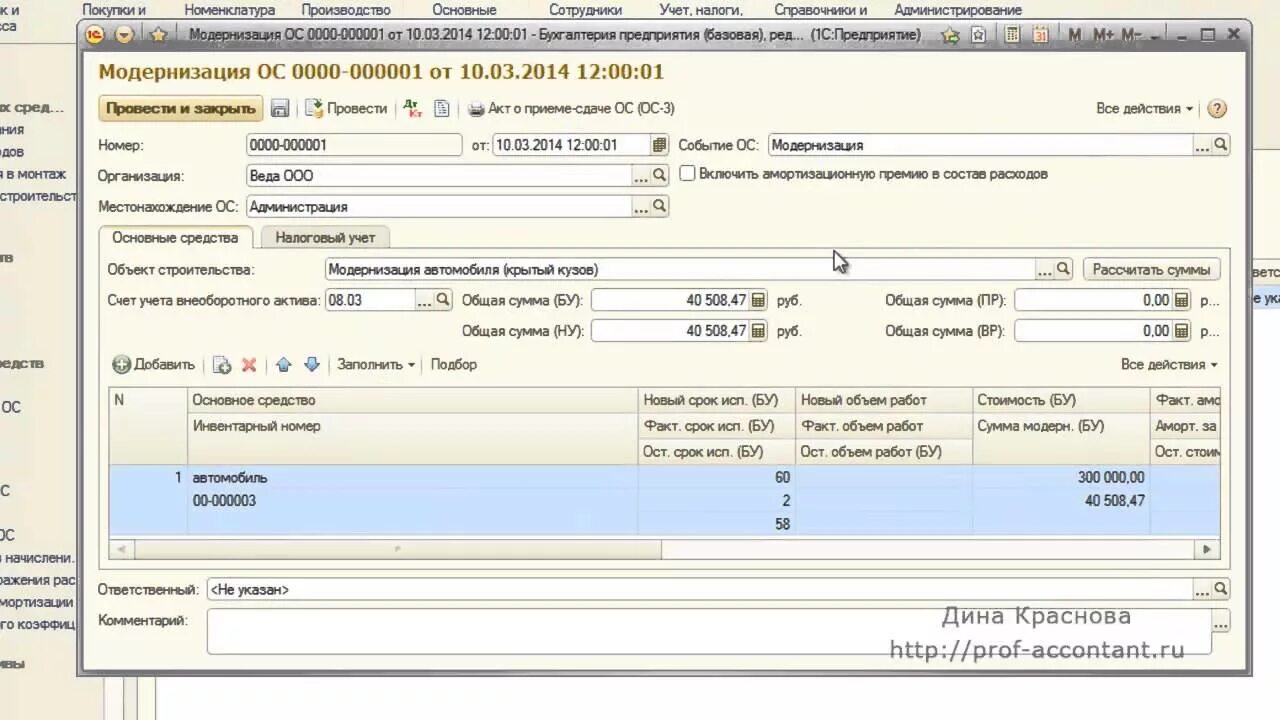Click the title bar round dropdown arrow button
Viewport: 1280px width, 720px height.
(125, 35)
